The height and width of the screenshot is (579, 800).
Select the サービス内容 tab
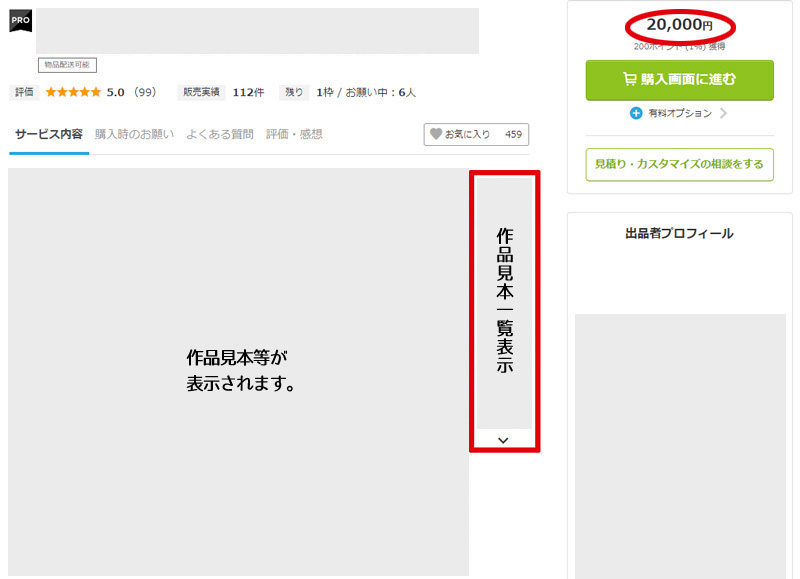49,134
